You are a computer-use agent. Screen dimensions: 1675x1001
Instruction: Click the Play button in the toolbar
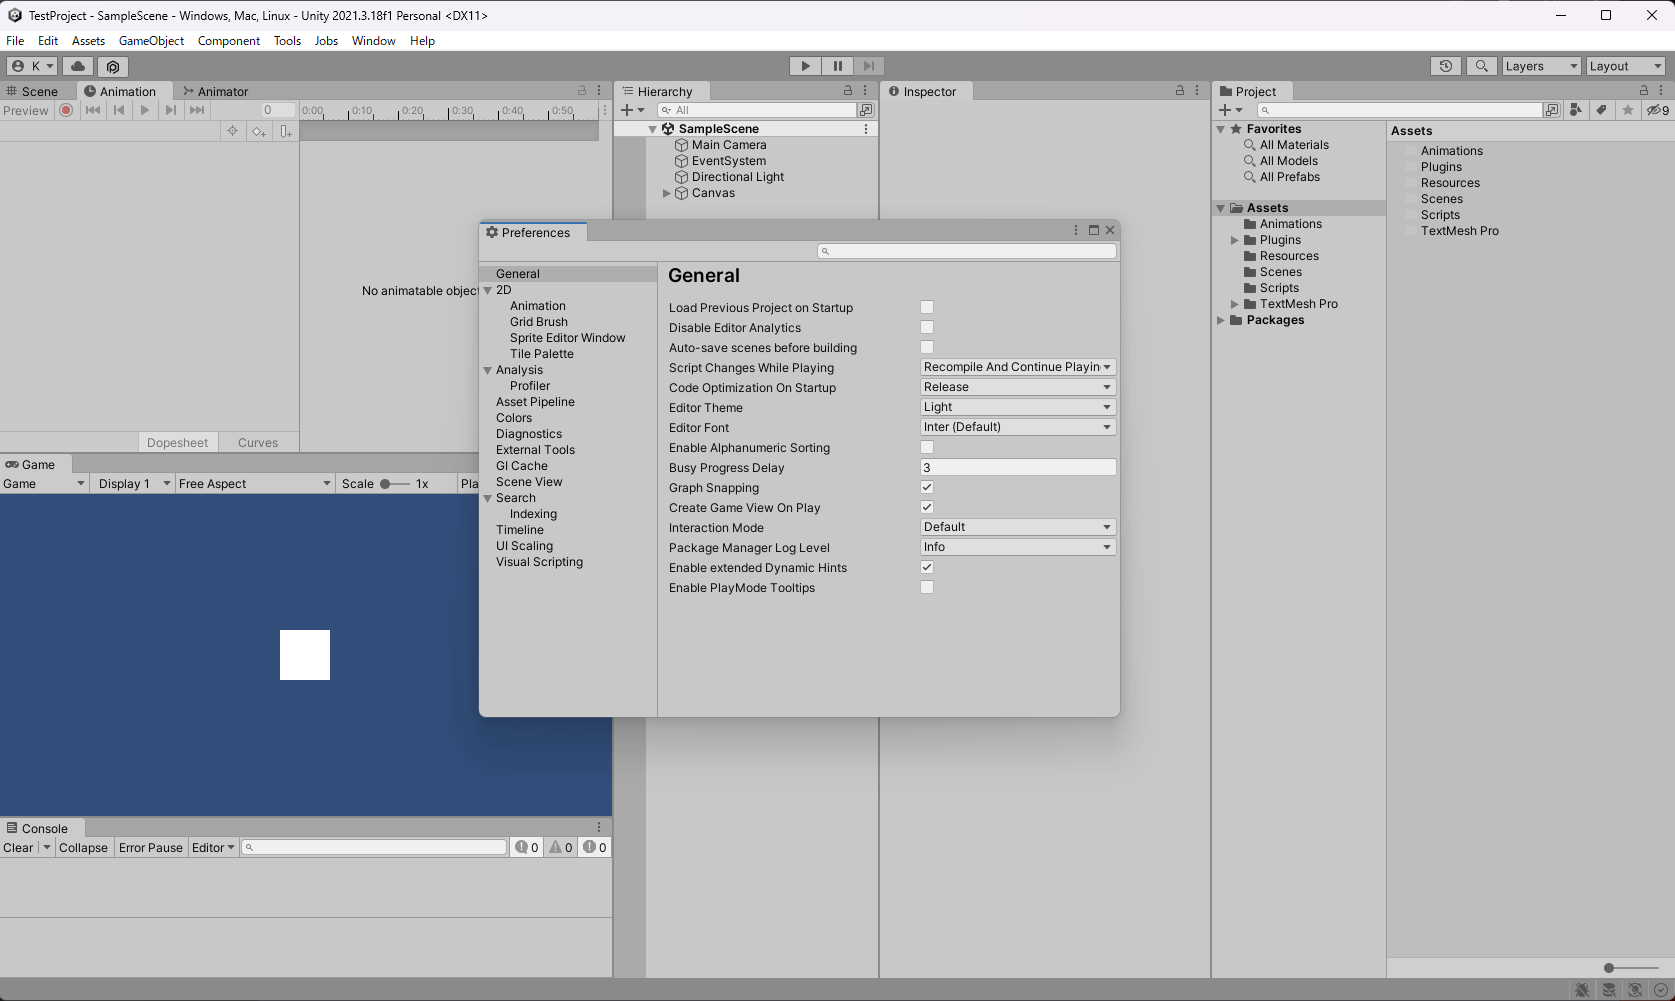coord(804,65)
